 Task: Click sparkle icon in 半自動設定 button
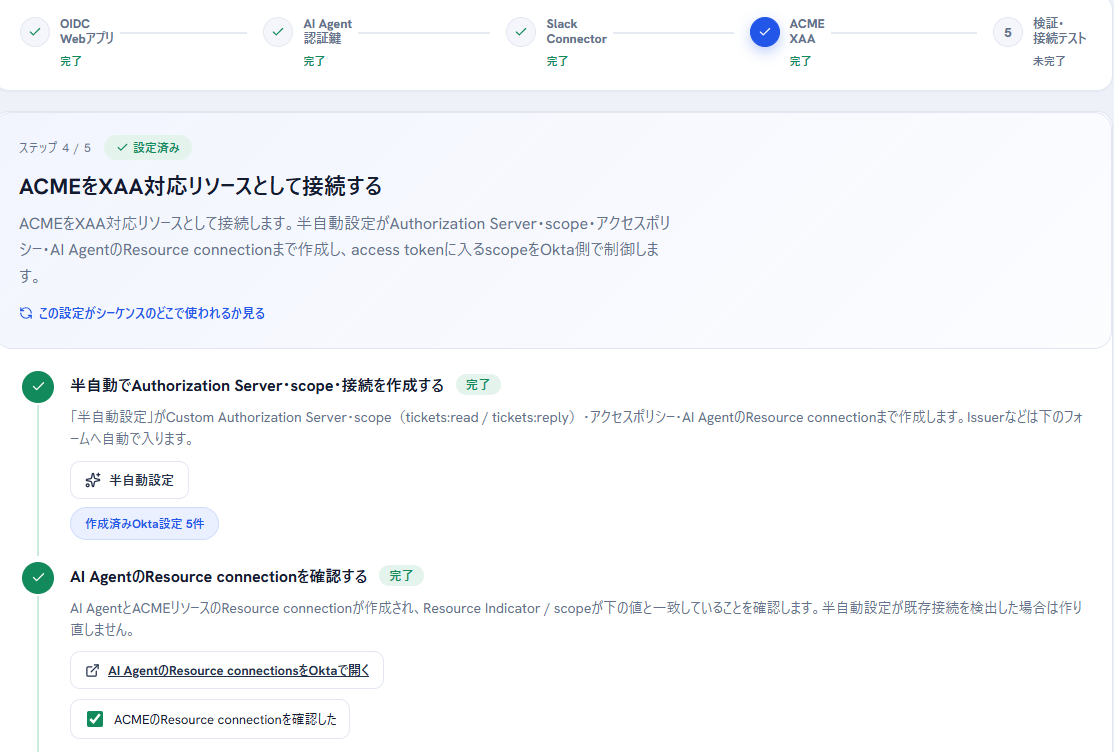tap(92, 480)
